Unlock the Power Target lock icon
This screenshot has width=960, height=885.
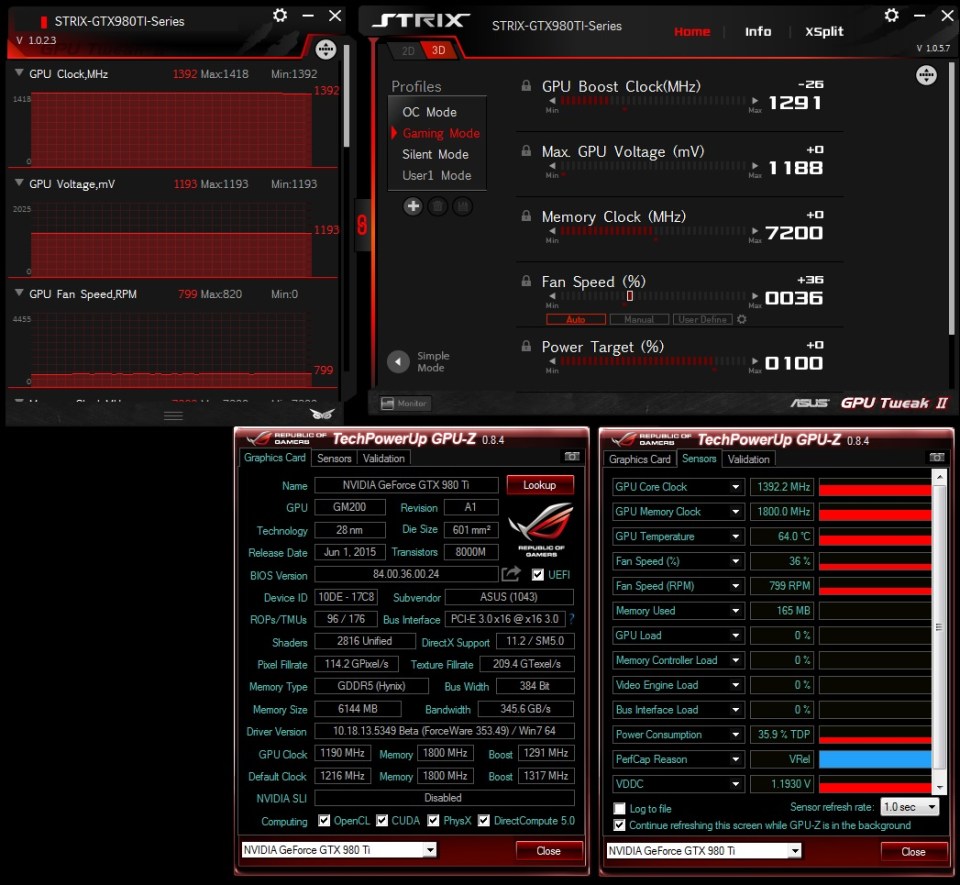coord(526,346)
